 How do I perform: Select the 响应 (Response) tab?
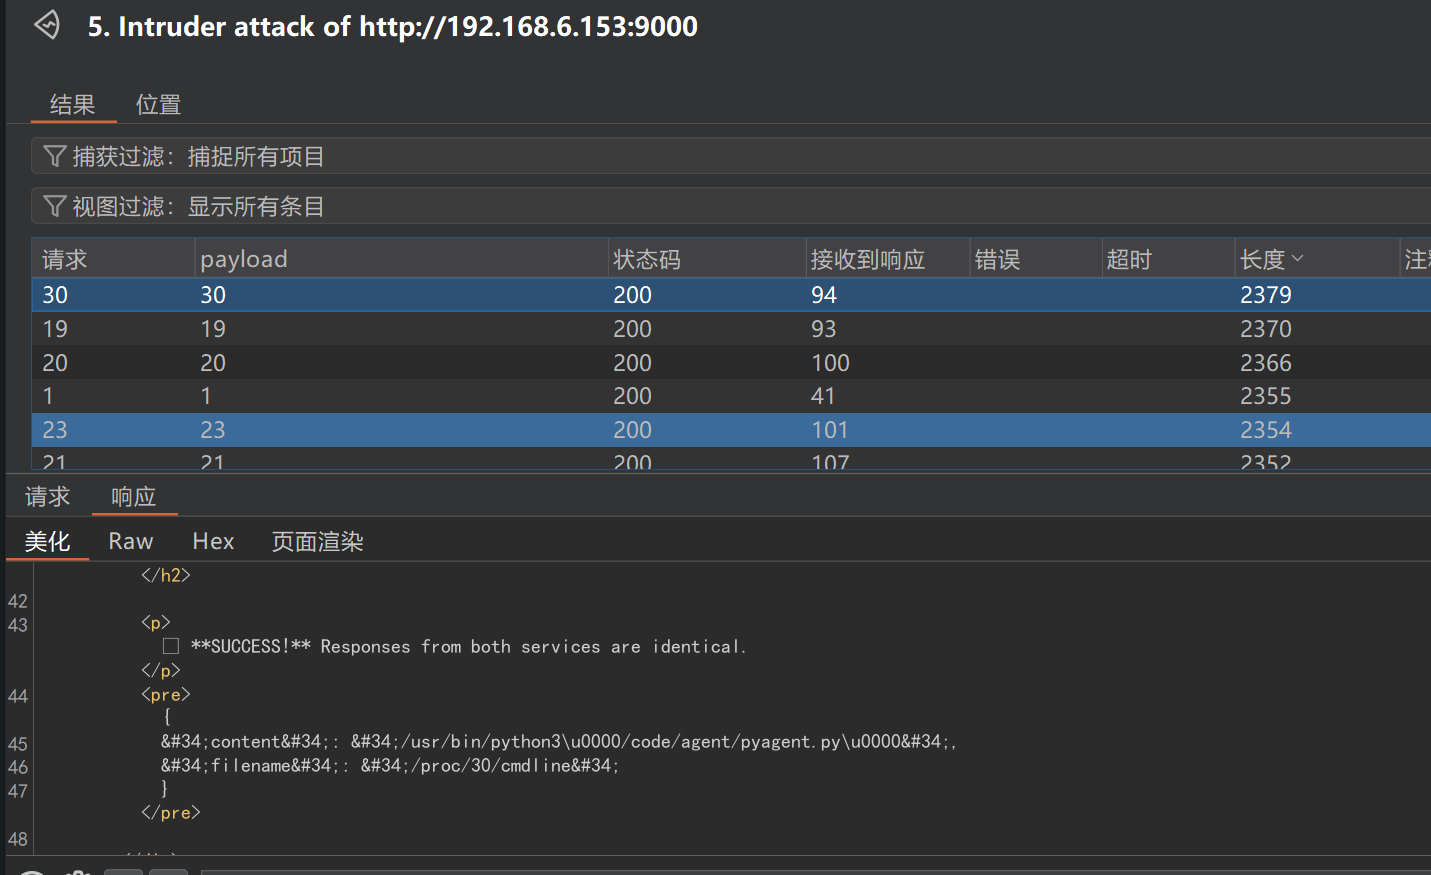coord(133,496)
